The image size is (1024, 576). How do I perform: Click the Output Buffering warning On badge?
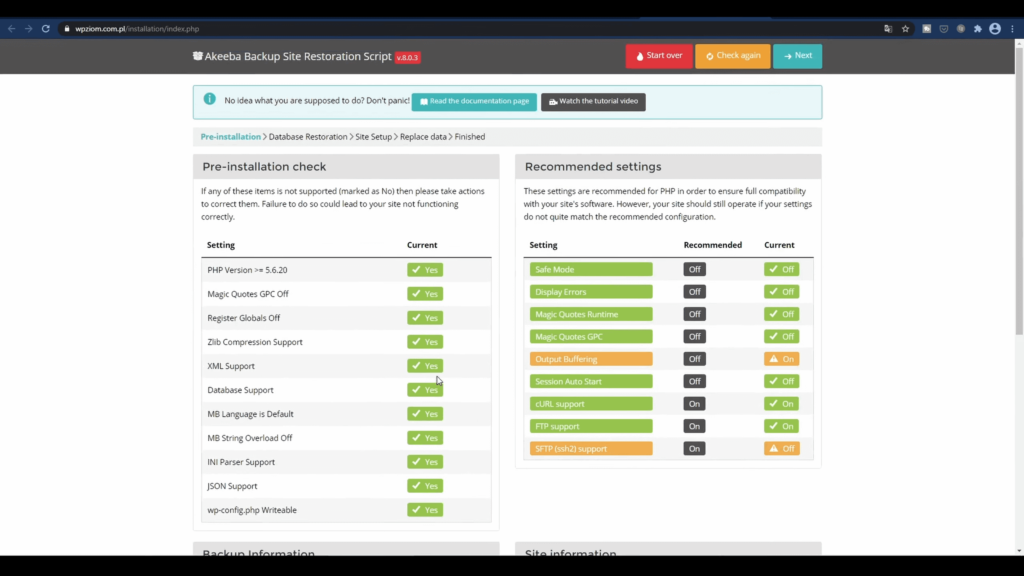[781, 359]
